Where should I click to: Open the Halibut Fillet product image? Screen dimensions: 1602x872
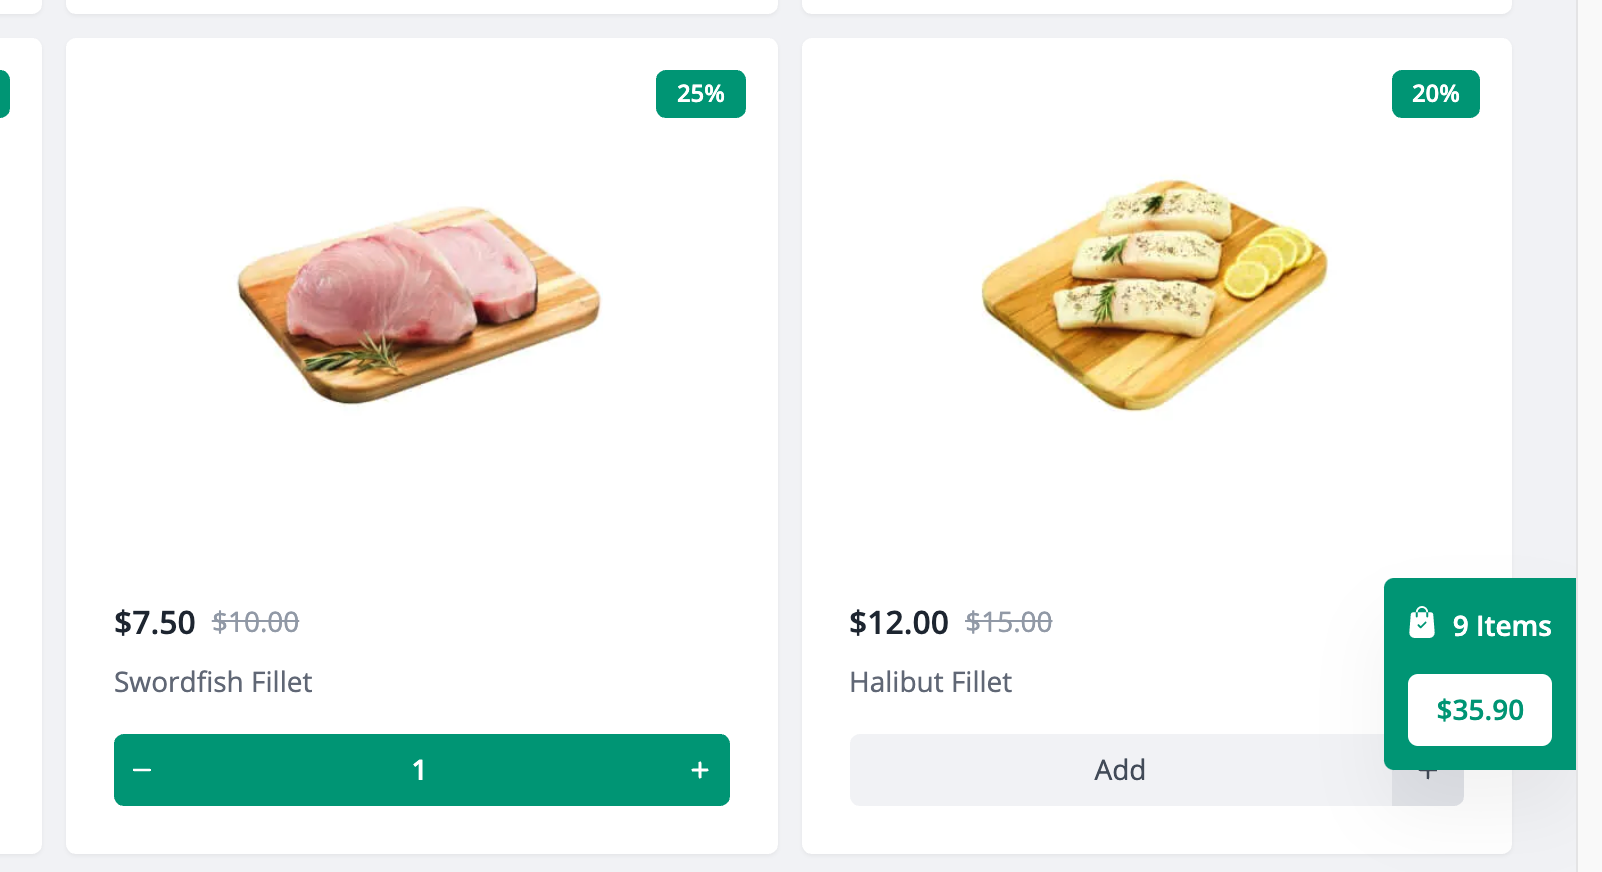click(x=1155, y=295)
